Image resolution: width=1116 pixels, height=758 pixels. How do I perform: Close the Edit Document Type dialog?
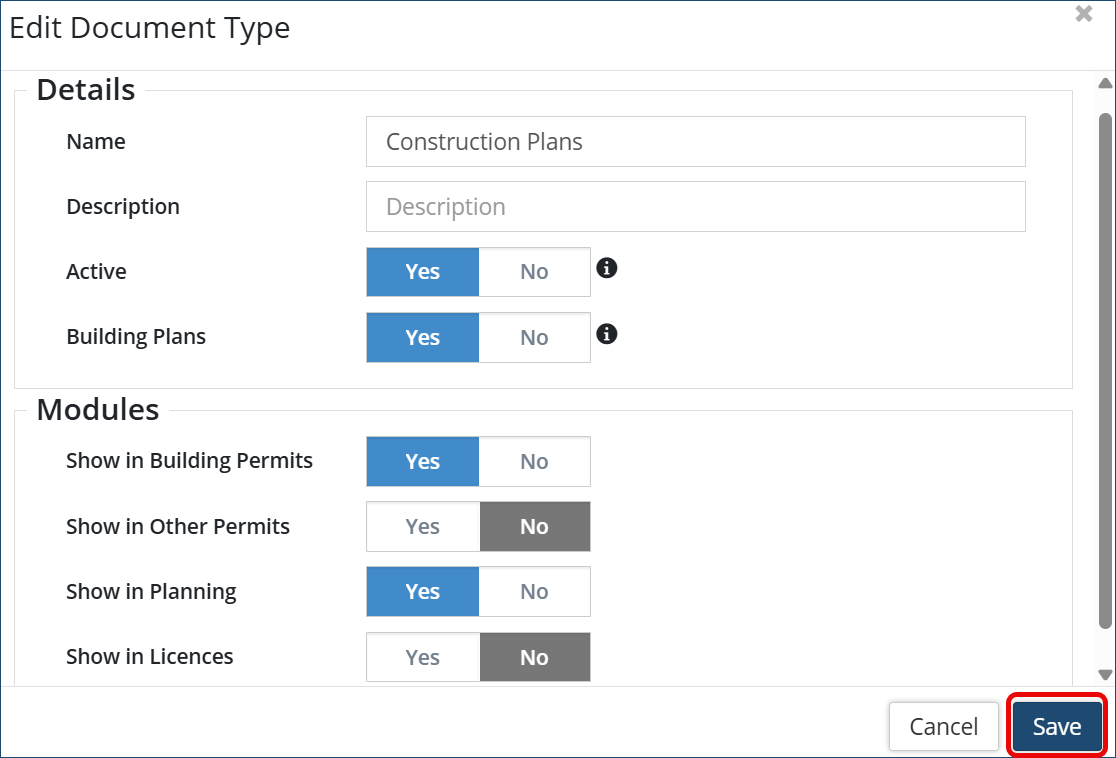(x=1083, y=14)
